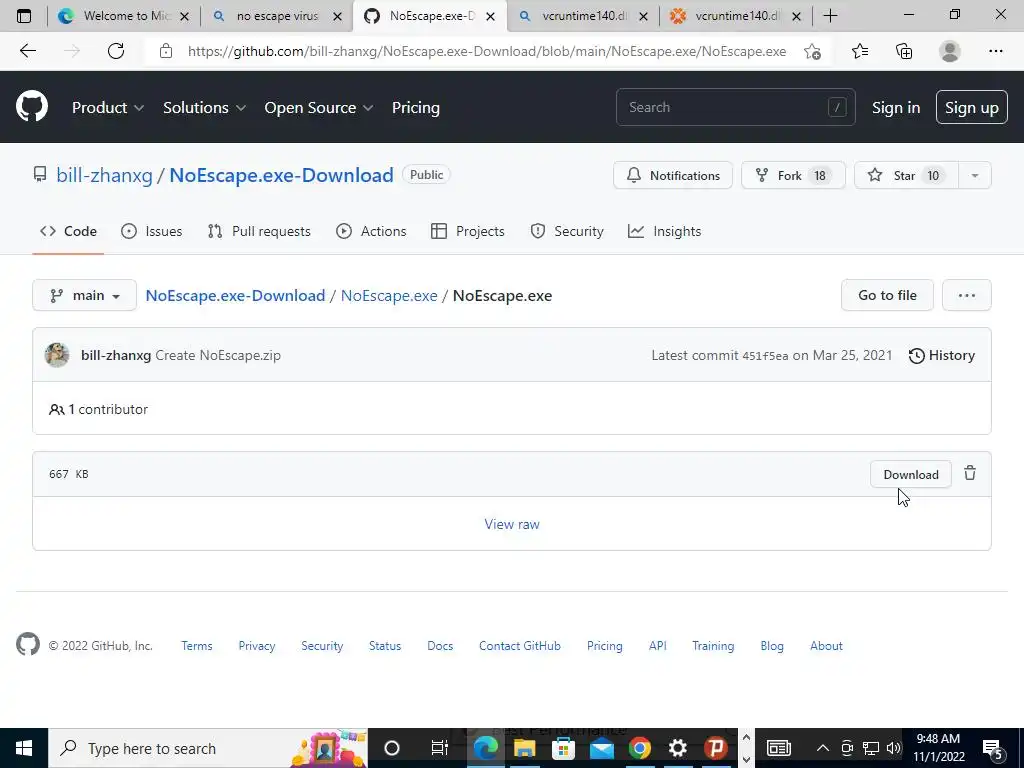Image resolution: width=1024 pixels, height=768 pixels.
Task: Click the GitHub search field
Action: click(735, 107)
